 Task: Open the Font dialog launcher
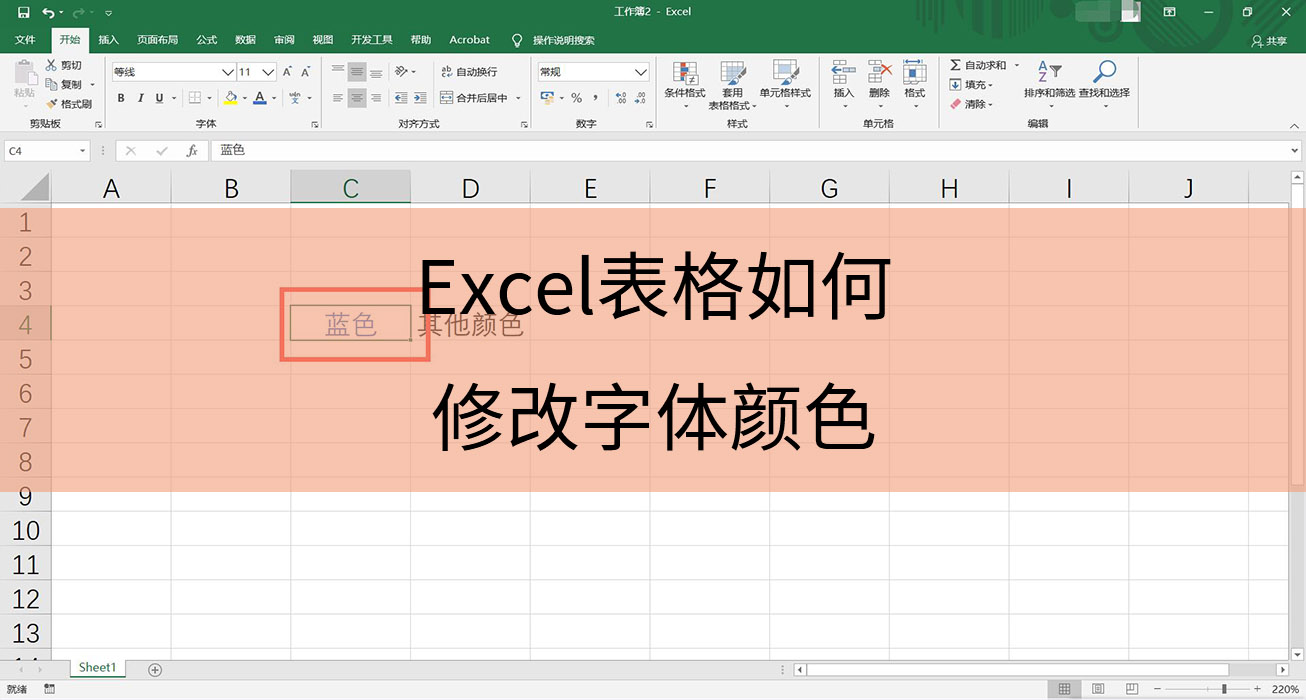315,124
